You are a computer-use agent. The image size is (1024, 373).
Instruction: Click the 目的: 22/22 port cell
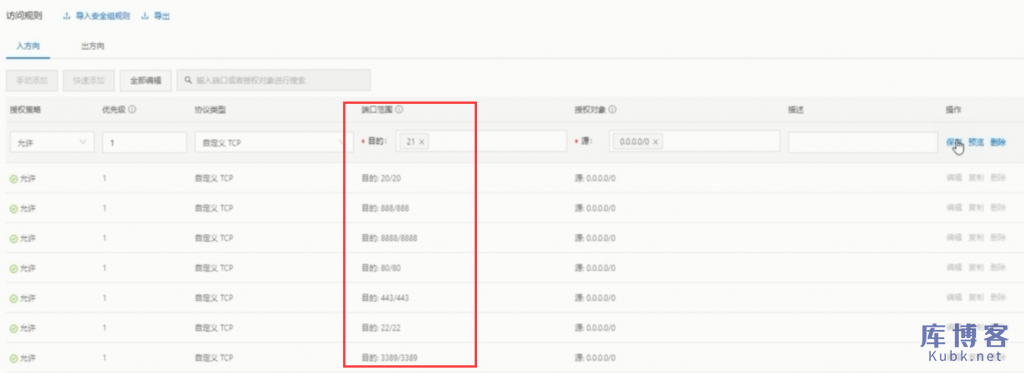(x=382, y=328)
